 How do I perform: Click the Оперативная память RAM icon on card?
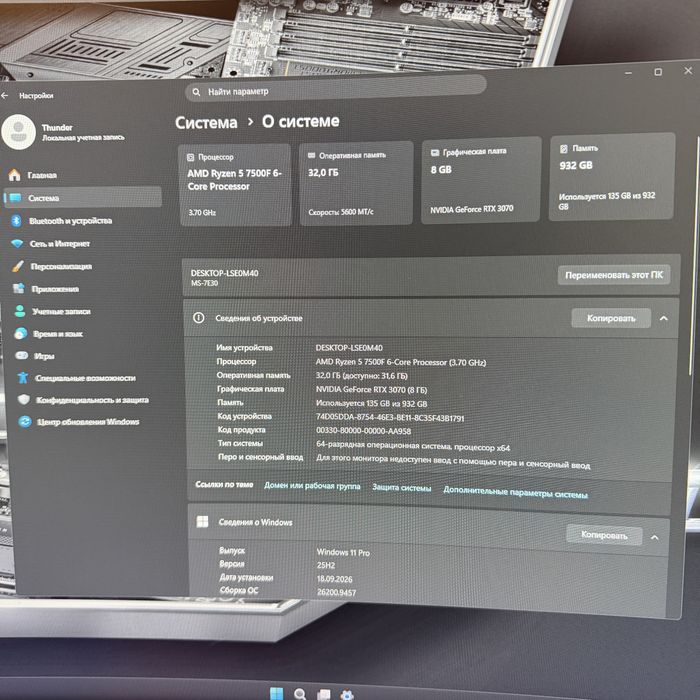tap(312, 155)
